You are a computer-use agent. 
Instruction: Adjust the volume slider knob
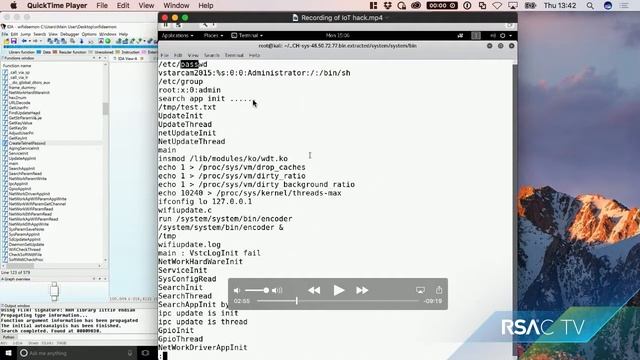click(x=266, y=290)
